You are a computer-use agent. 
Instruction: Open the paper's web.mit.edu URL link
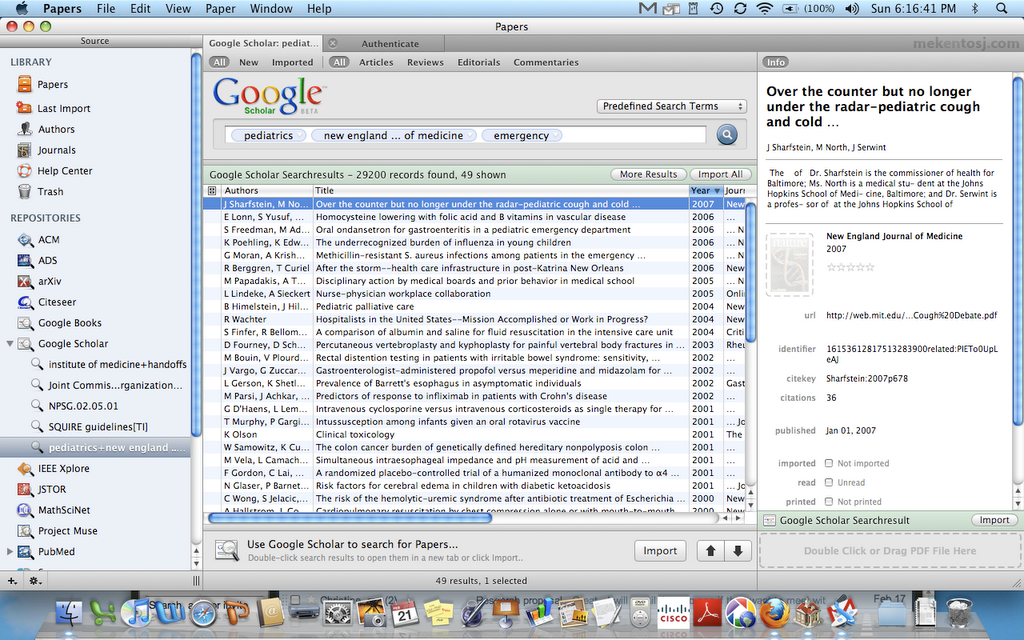(912, 315)
